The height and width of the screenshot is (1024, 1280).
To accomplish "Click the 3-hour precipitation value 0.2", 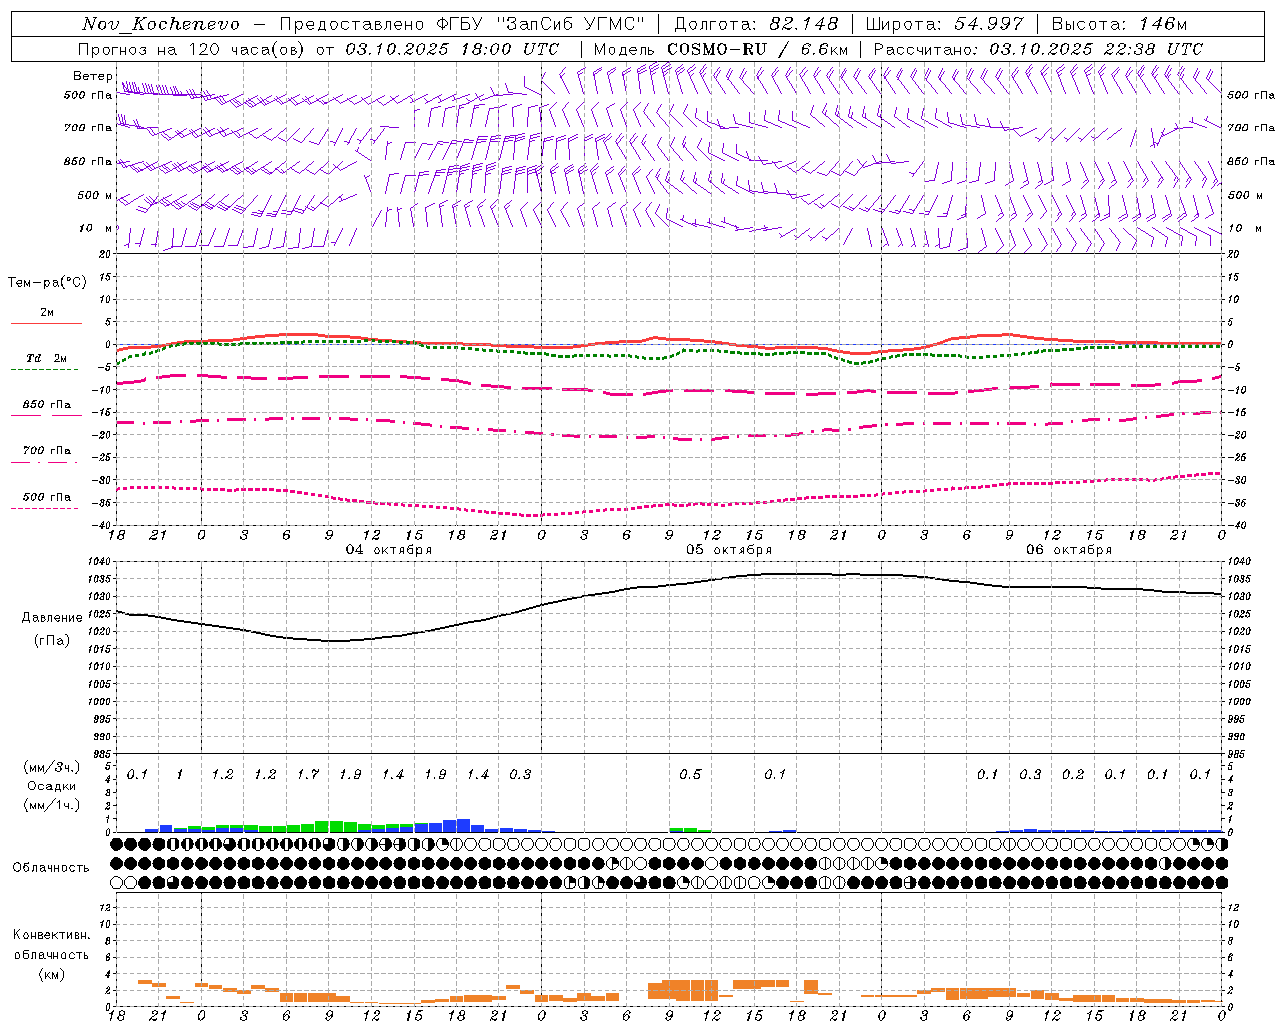I will (1073, 775).
